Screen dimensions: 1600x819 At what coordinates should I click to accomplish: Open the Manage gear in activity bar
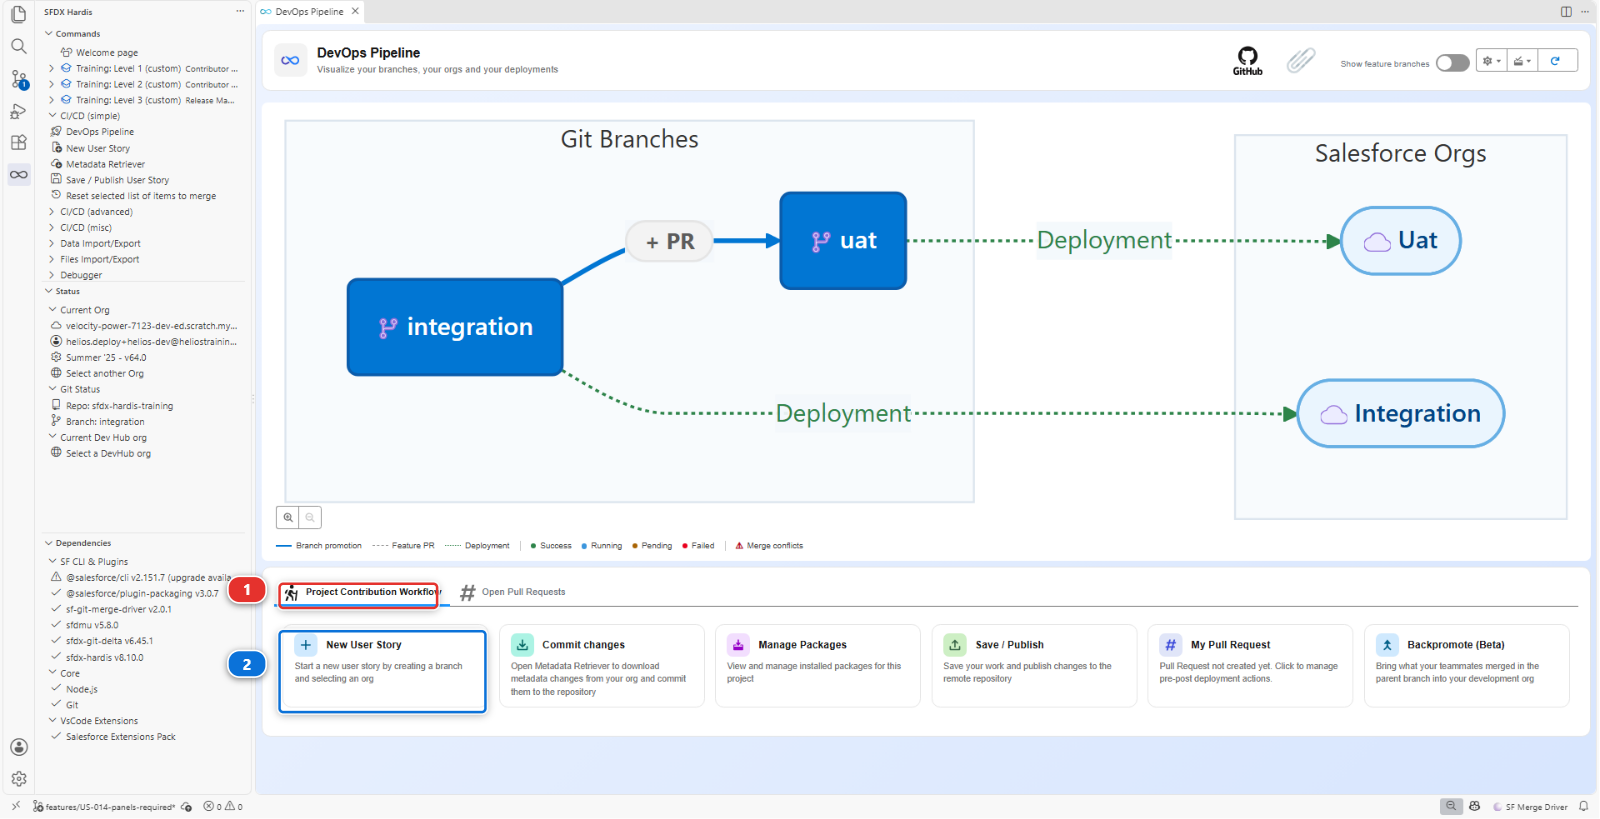[18, 779]
